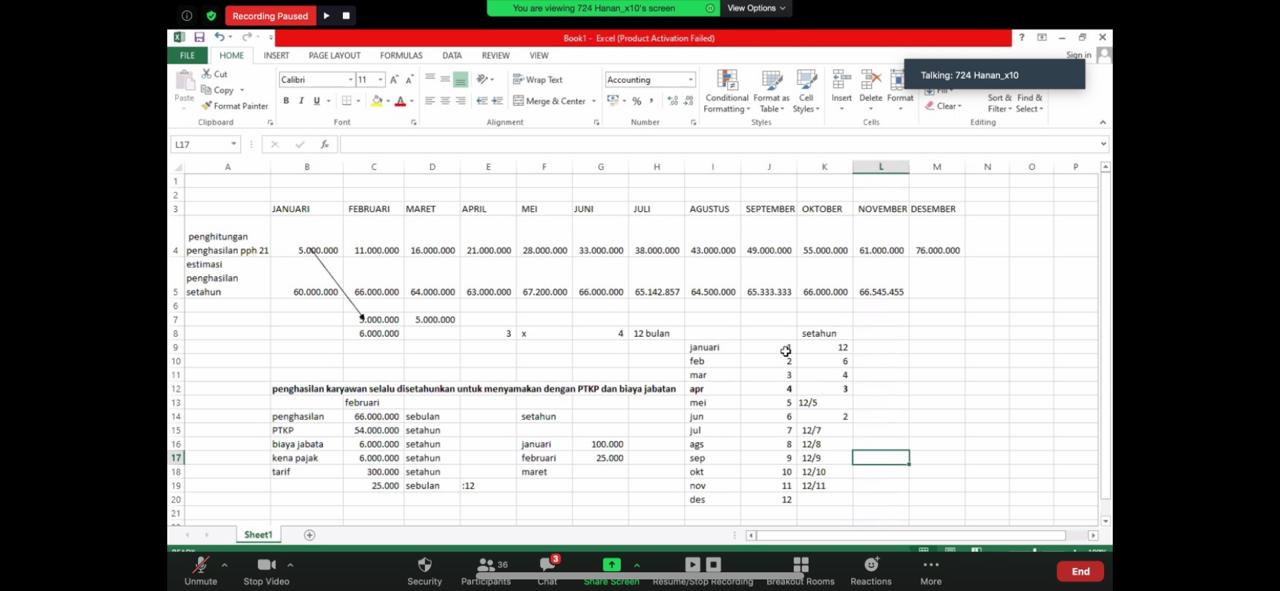Switch to the FORMULAS ribbon tab
Screen dimensions: 1280x591
coord(401,56)
